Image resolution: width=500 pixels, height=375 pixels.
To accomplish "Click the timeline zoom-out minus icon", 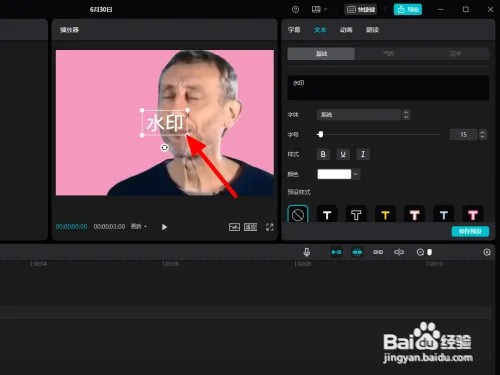I will click(x=420, y=252).
